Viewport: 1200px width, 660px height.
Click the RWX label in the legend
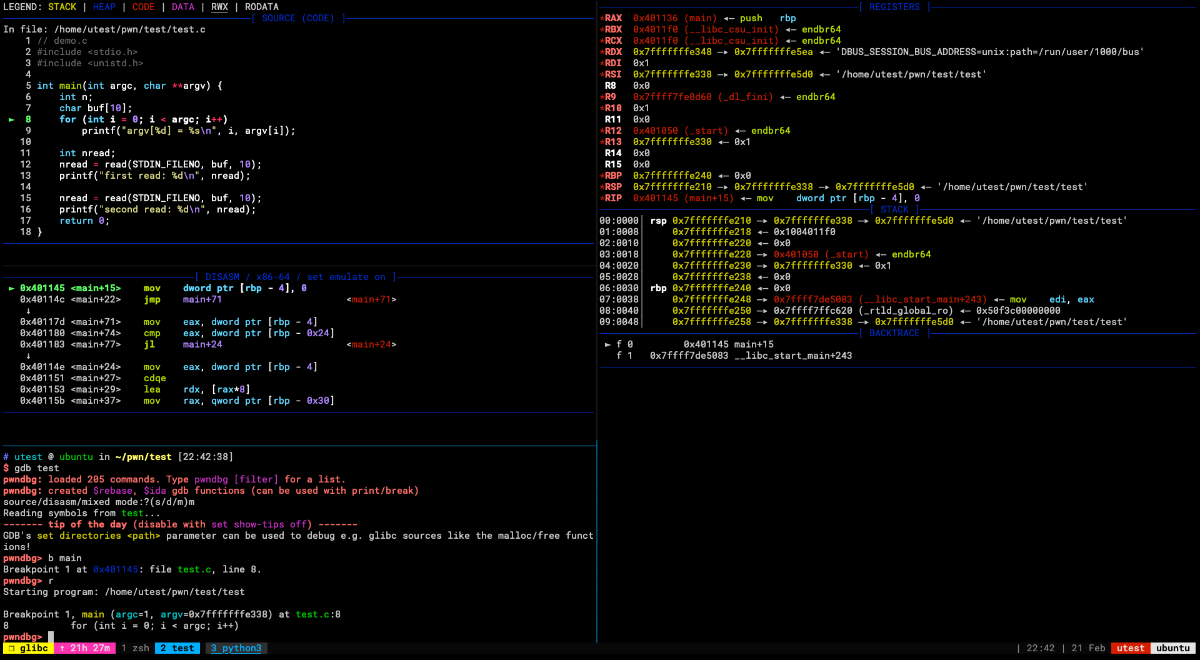click(218, 6)
